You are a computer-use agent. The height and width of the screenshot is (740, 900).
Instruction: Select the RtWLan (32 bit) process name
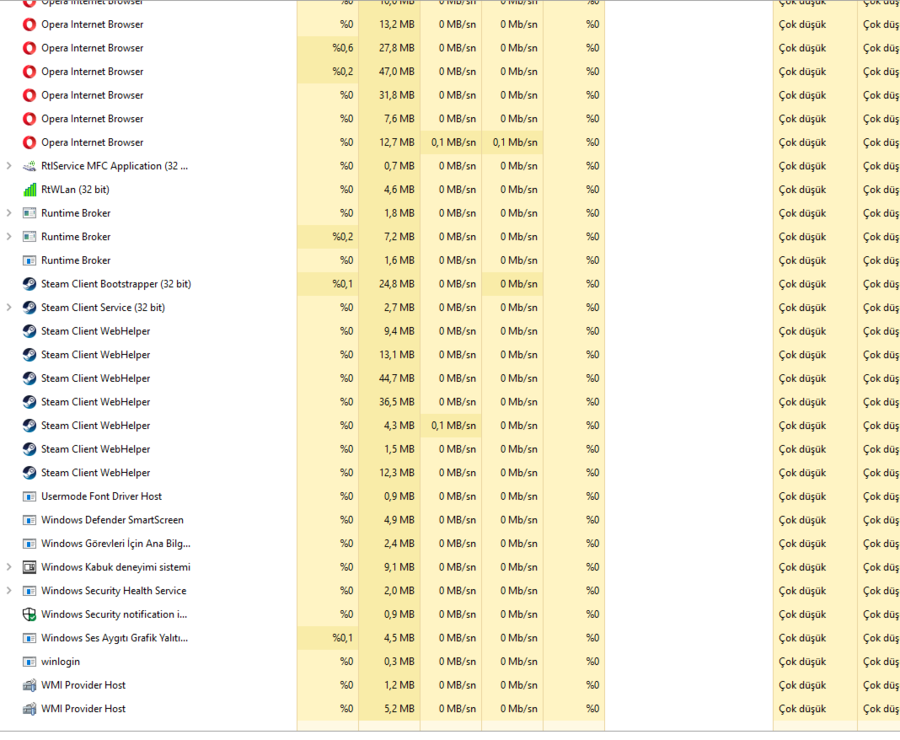pos(75,189)
